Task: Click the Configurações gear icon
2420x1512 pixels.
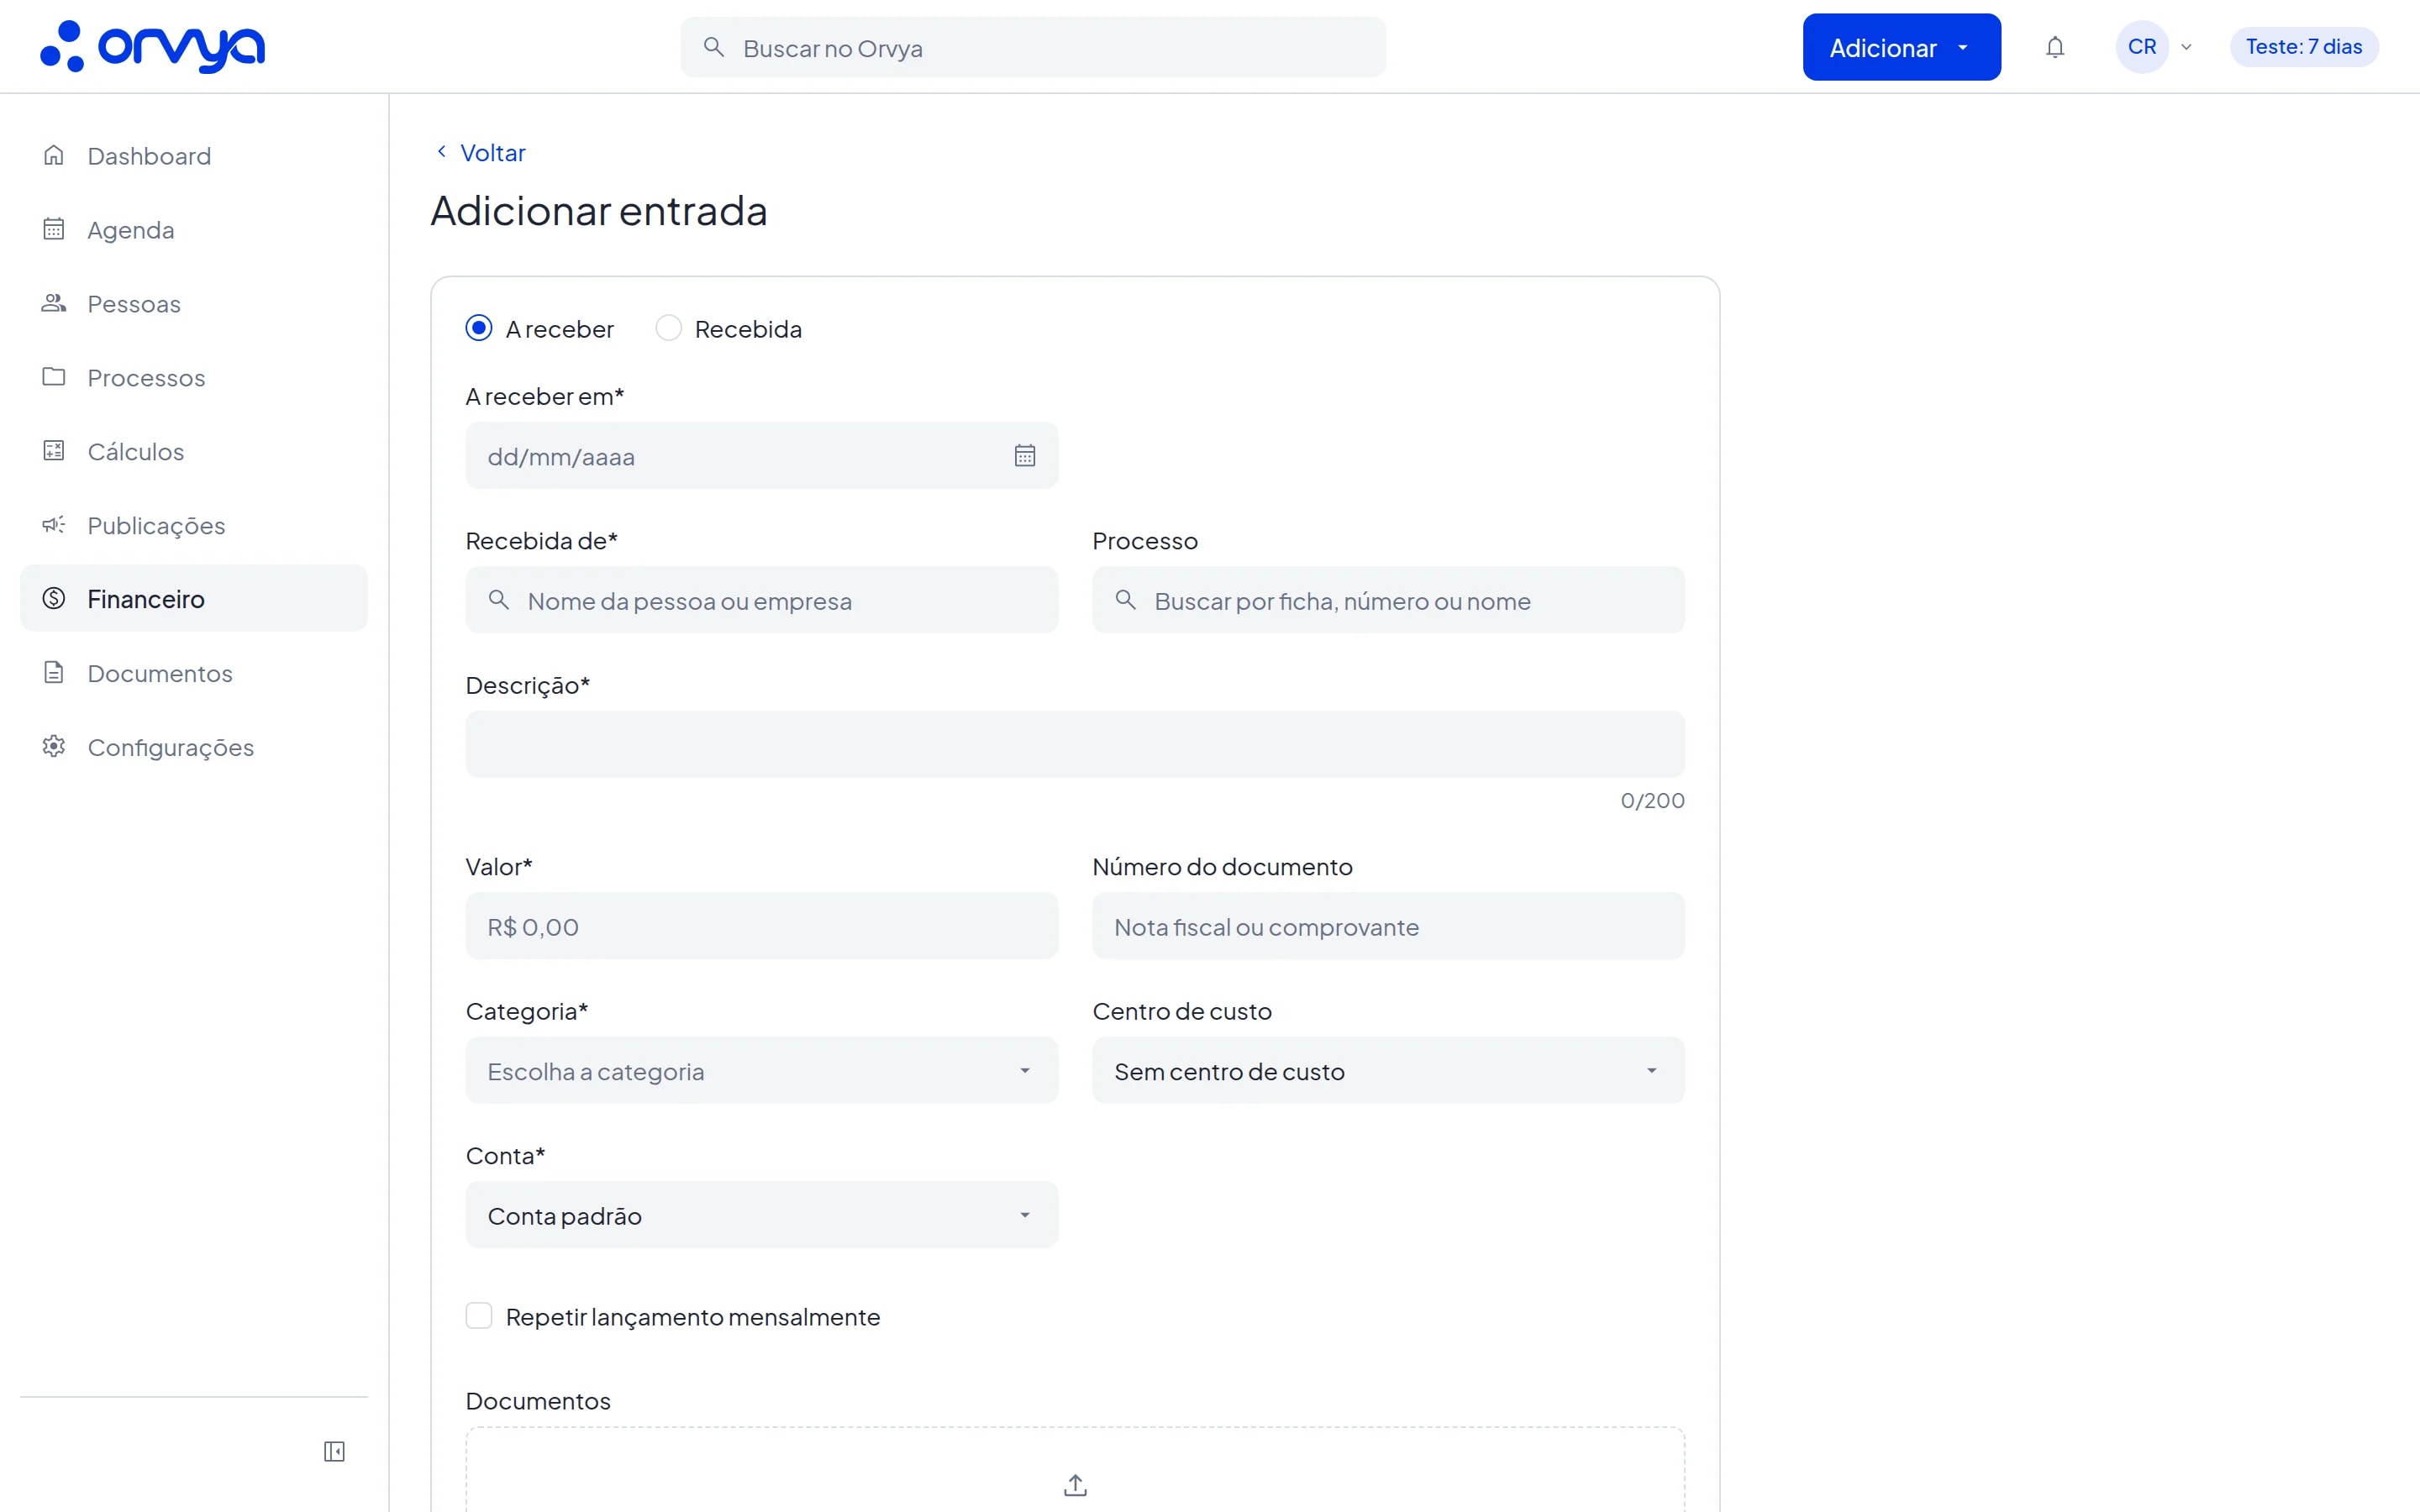Action: (x=54, y=746)
